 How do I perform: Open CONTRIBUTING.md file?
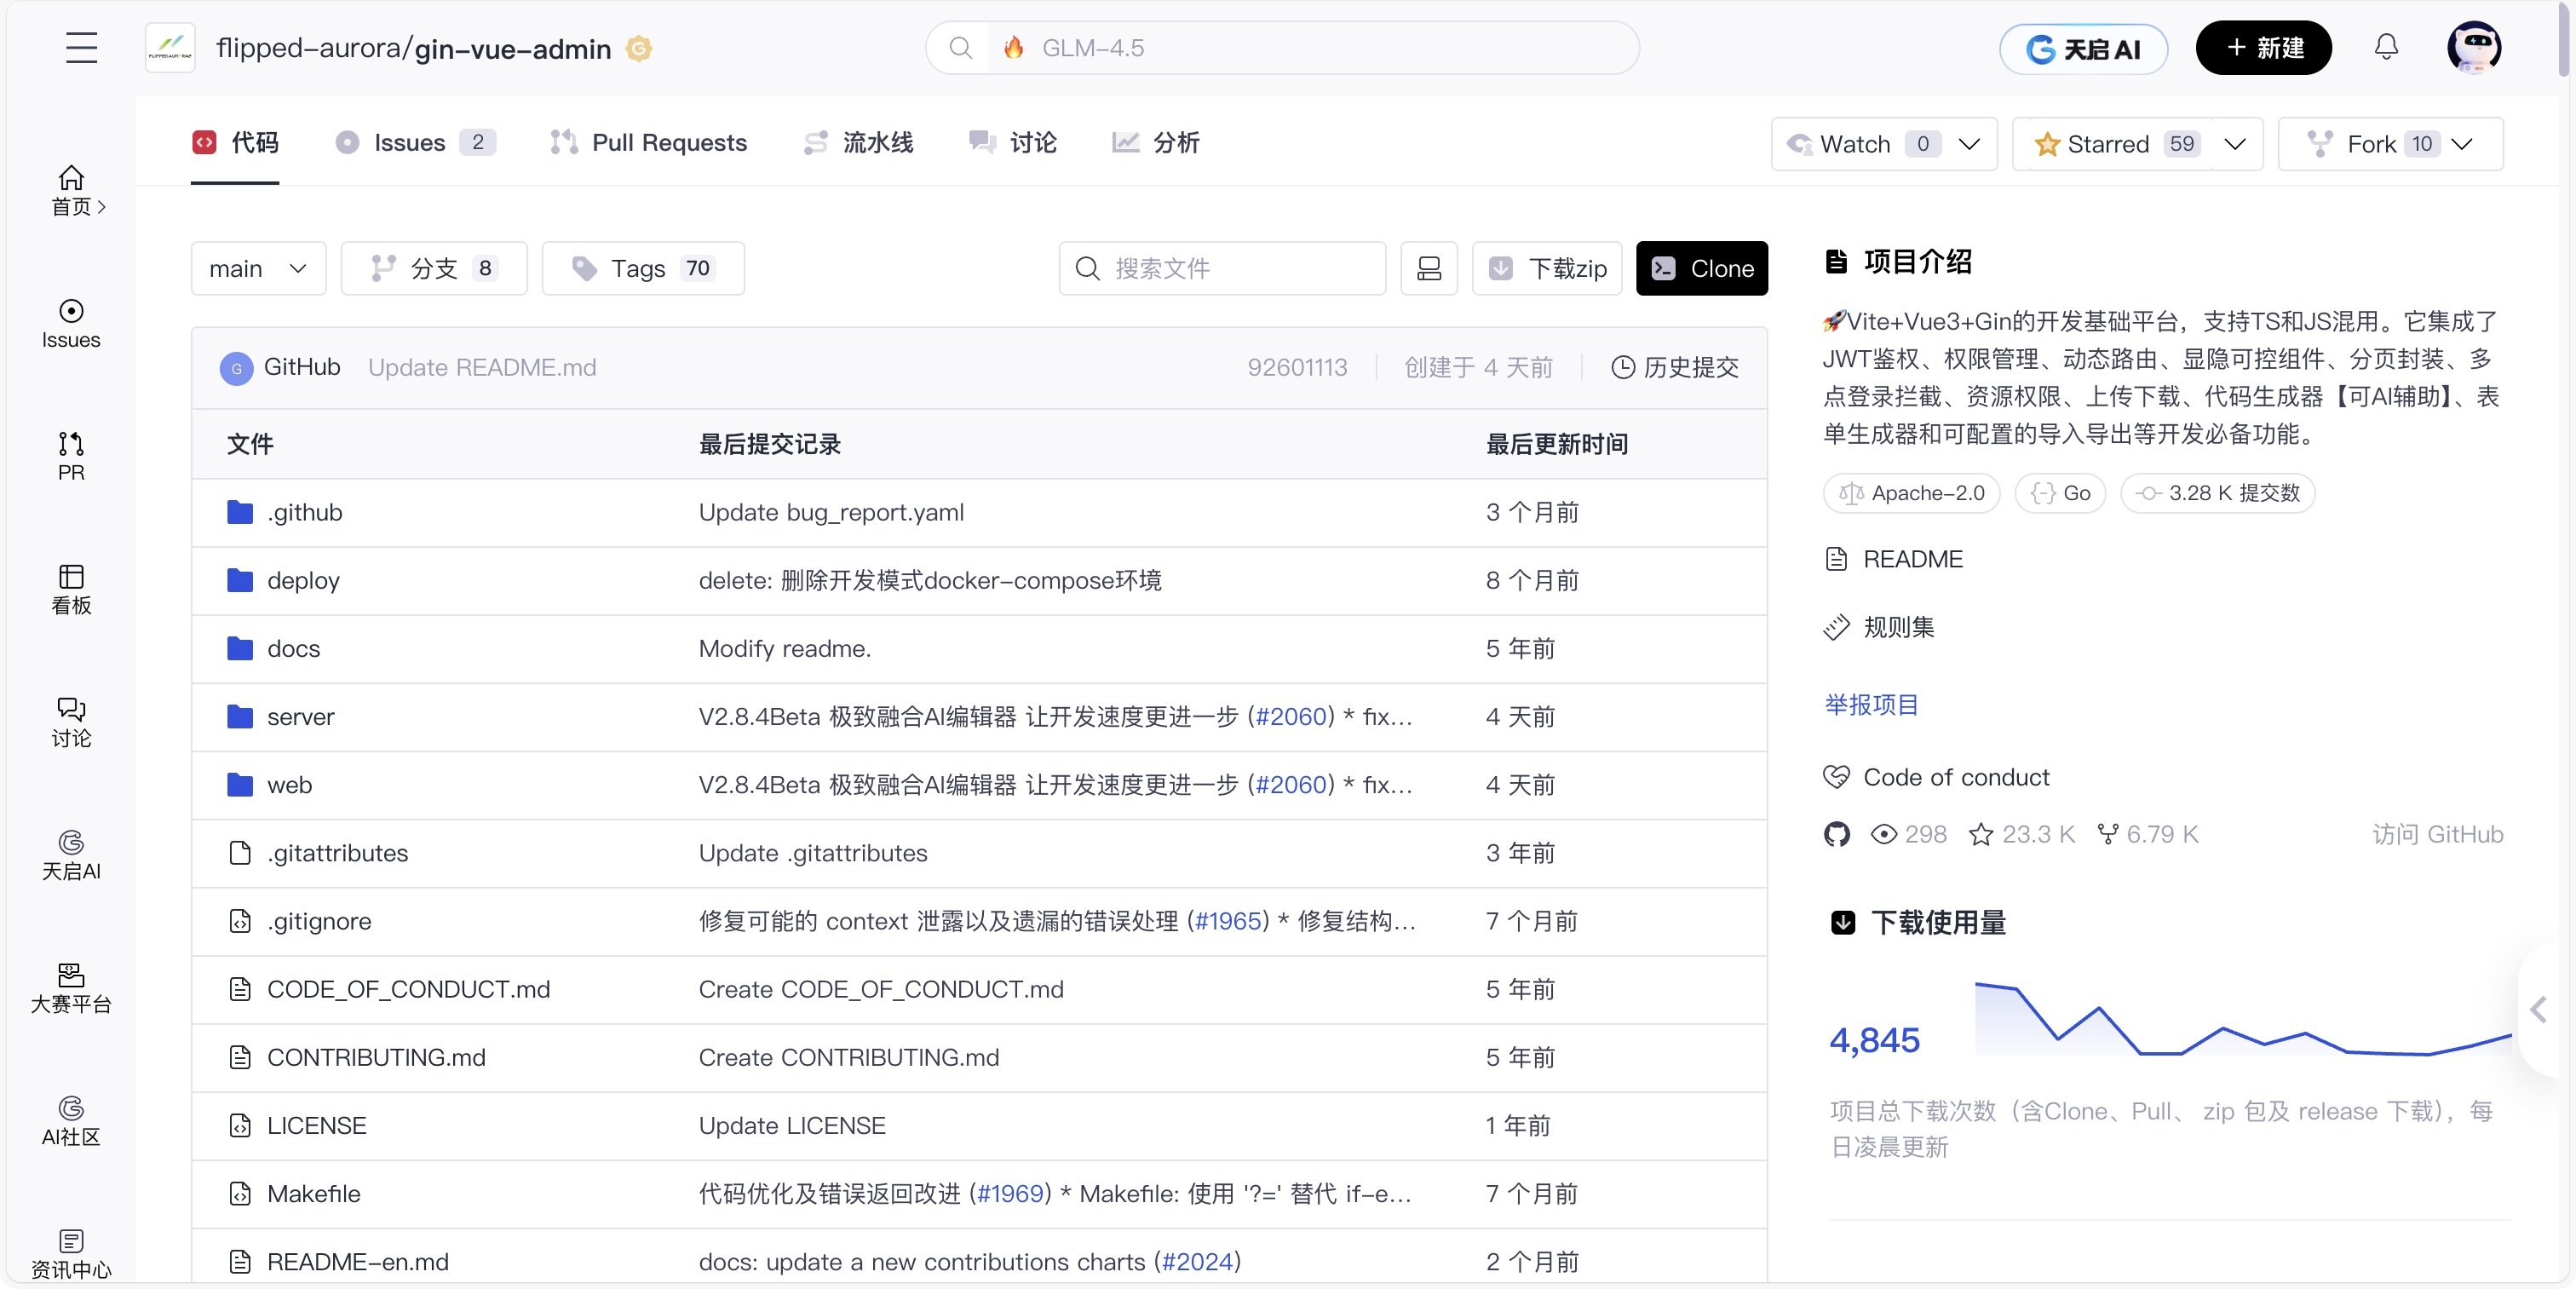pos(376,1056)
